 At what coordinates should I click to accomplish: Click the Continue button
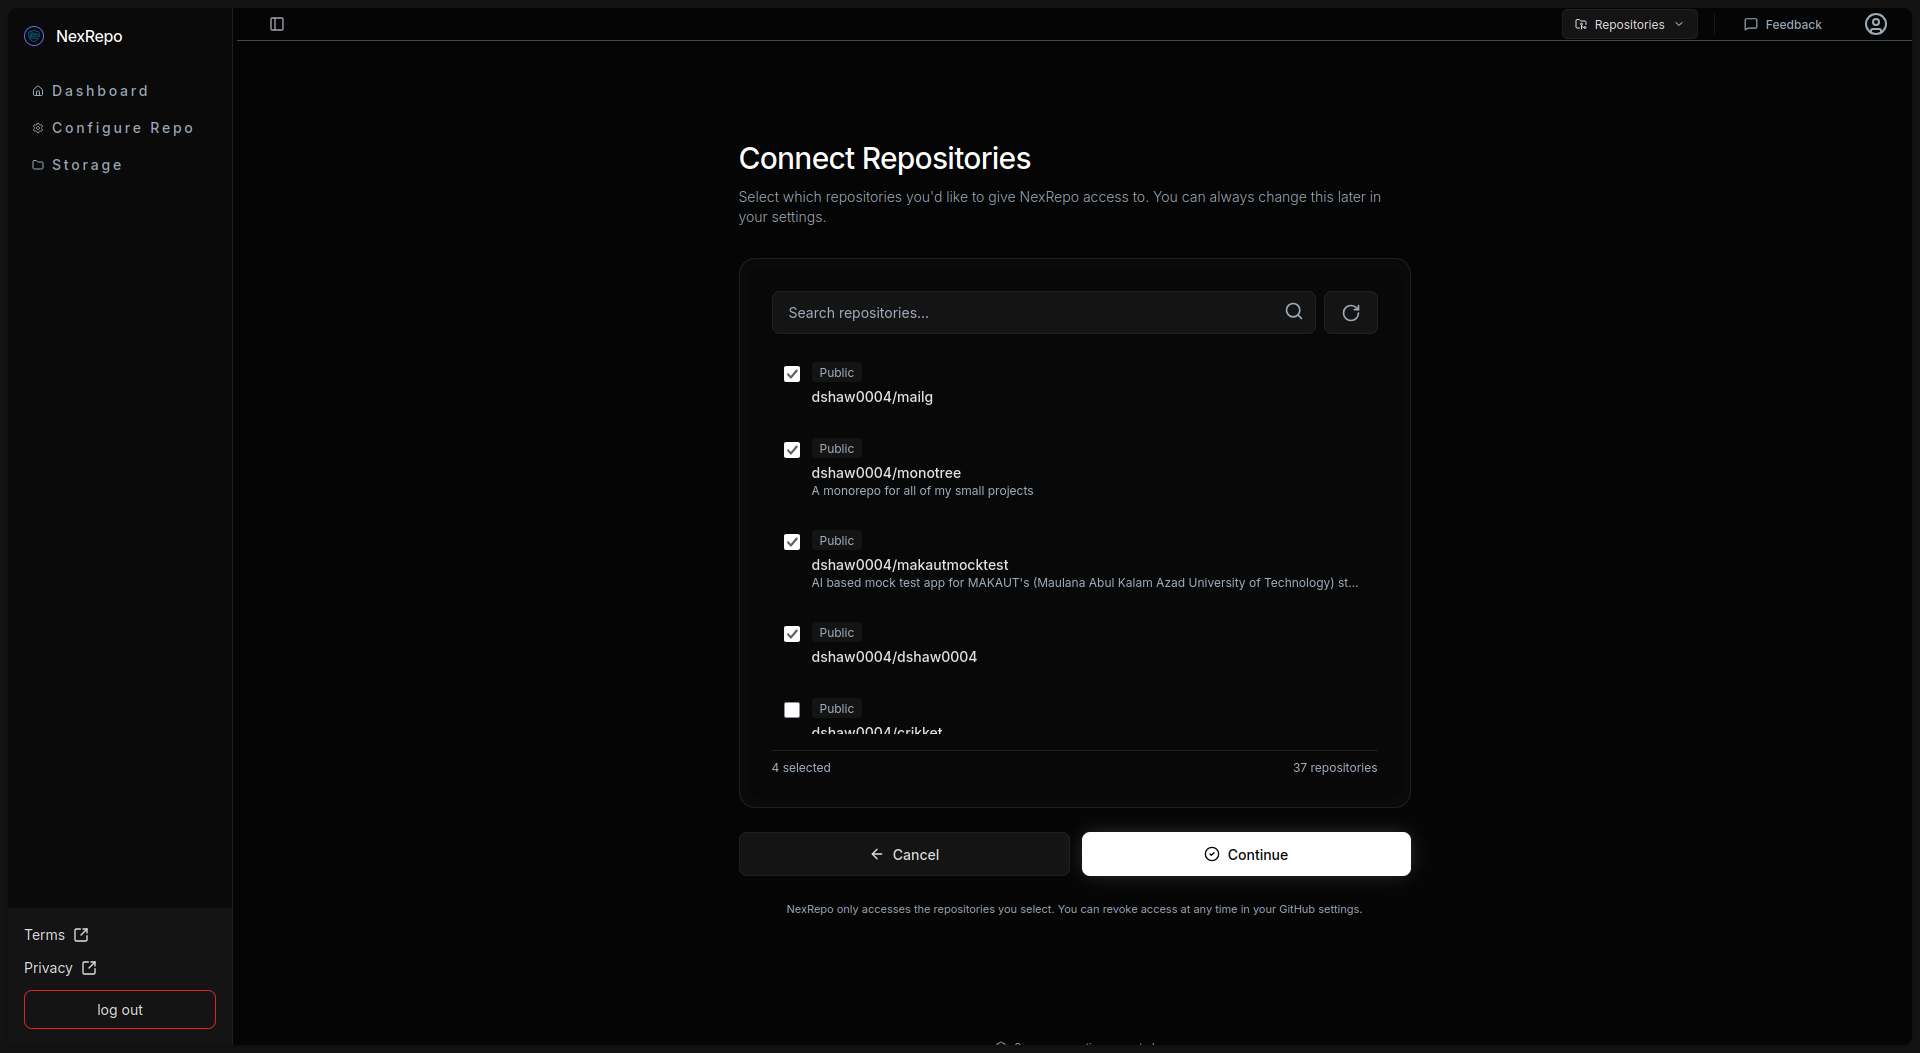(x=1246, y=854)
